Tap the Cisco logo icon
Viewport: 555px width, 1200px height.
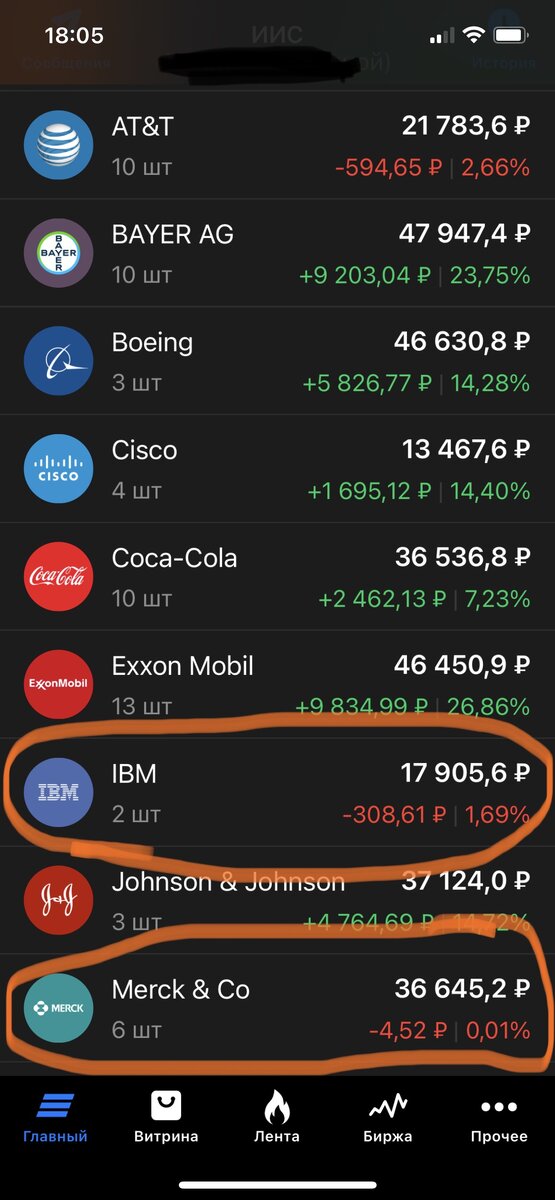pyautogui.click(x=58, y=469)
